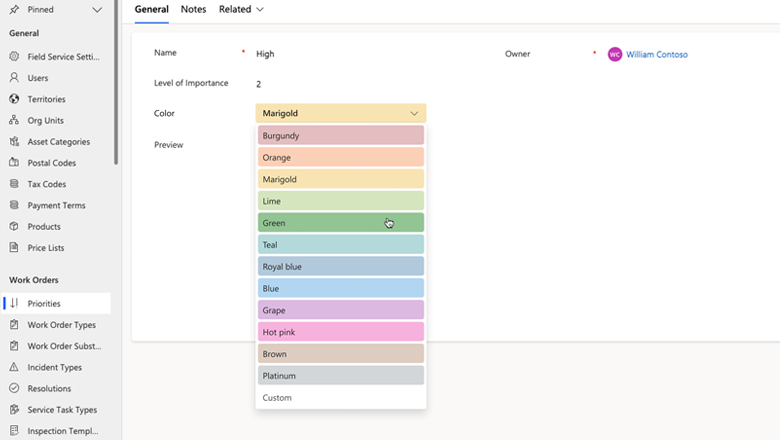The image size is (780, 440).
Task: Open William Contoso owner link
Action: [657, 54]
